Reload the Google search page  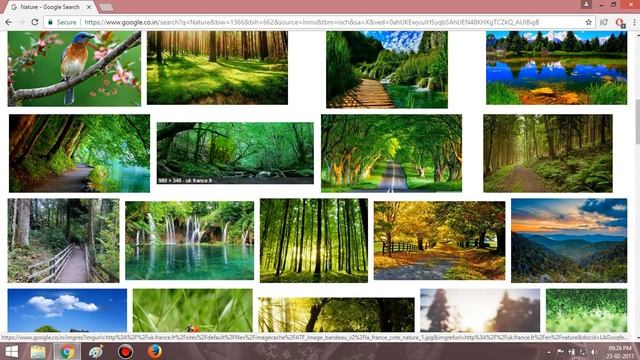click(35, 22)
